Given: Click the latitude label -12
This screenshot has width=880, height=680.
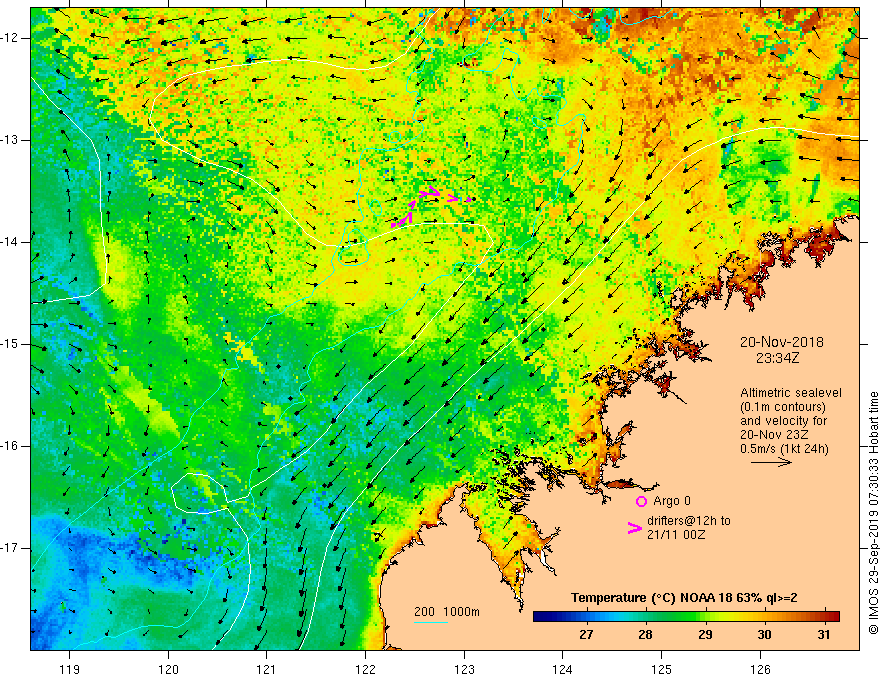Looking at the screenshot, I should click(x=10, y=38).
